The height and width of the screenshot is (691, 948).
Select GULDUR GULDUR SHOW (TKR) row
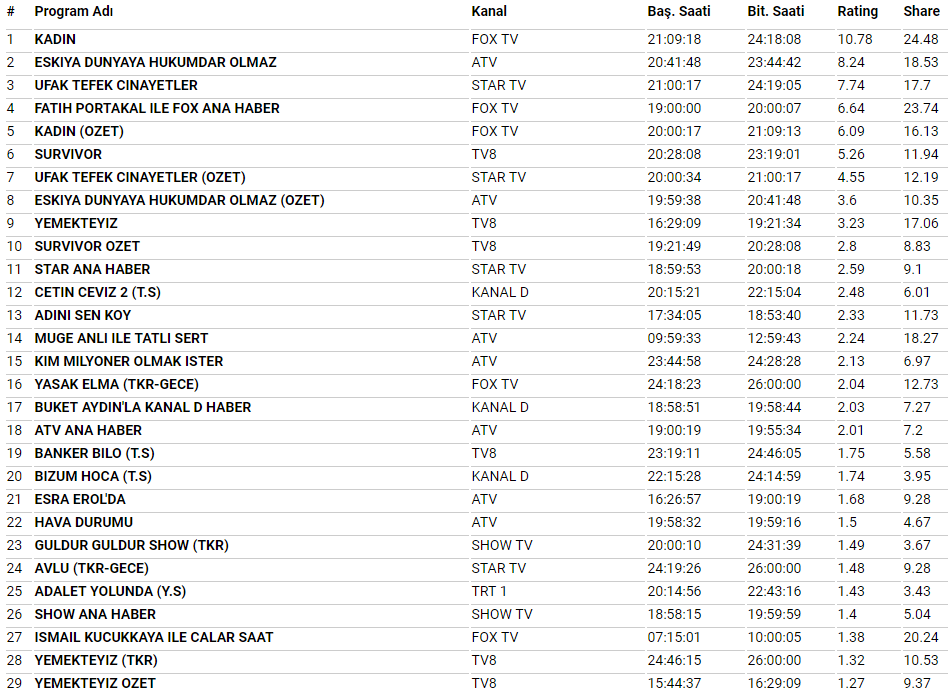[131, 545]
